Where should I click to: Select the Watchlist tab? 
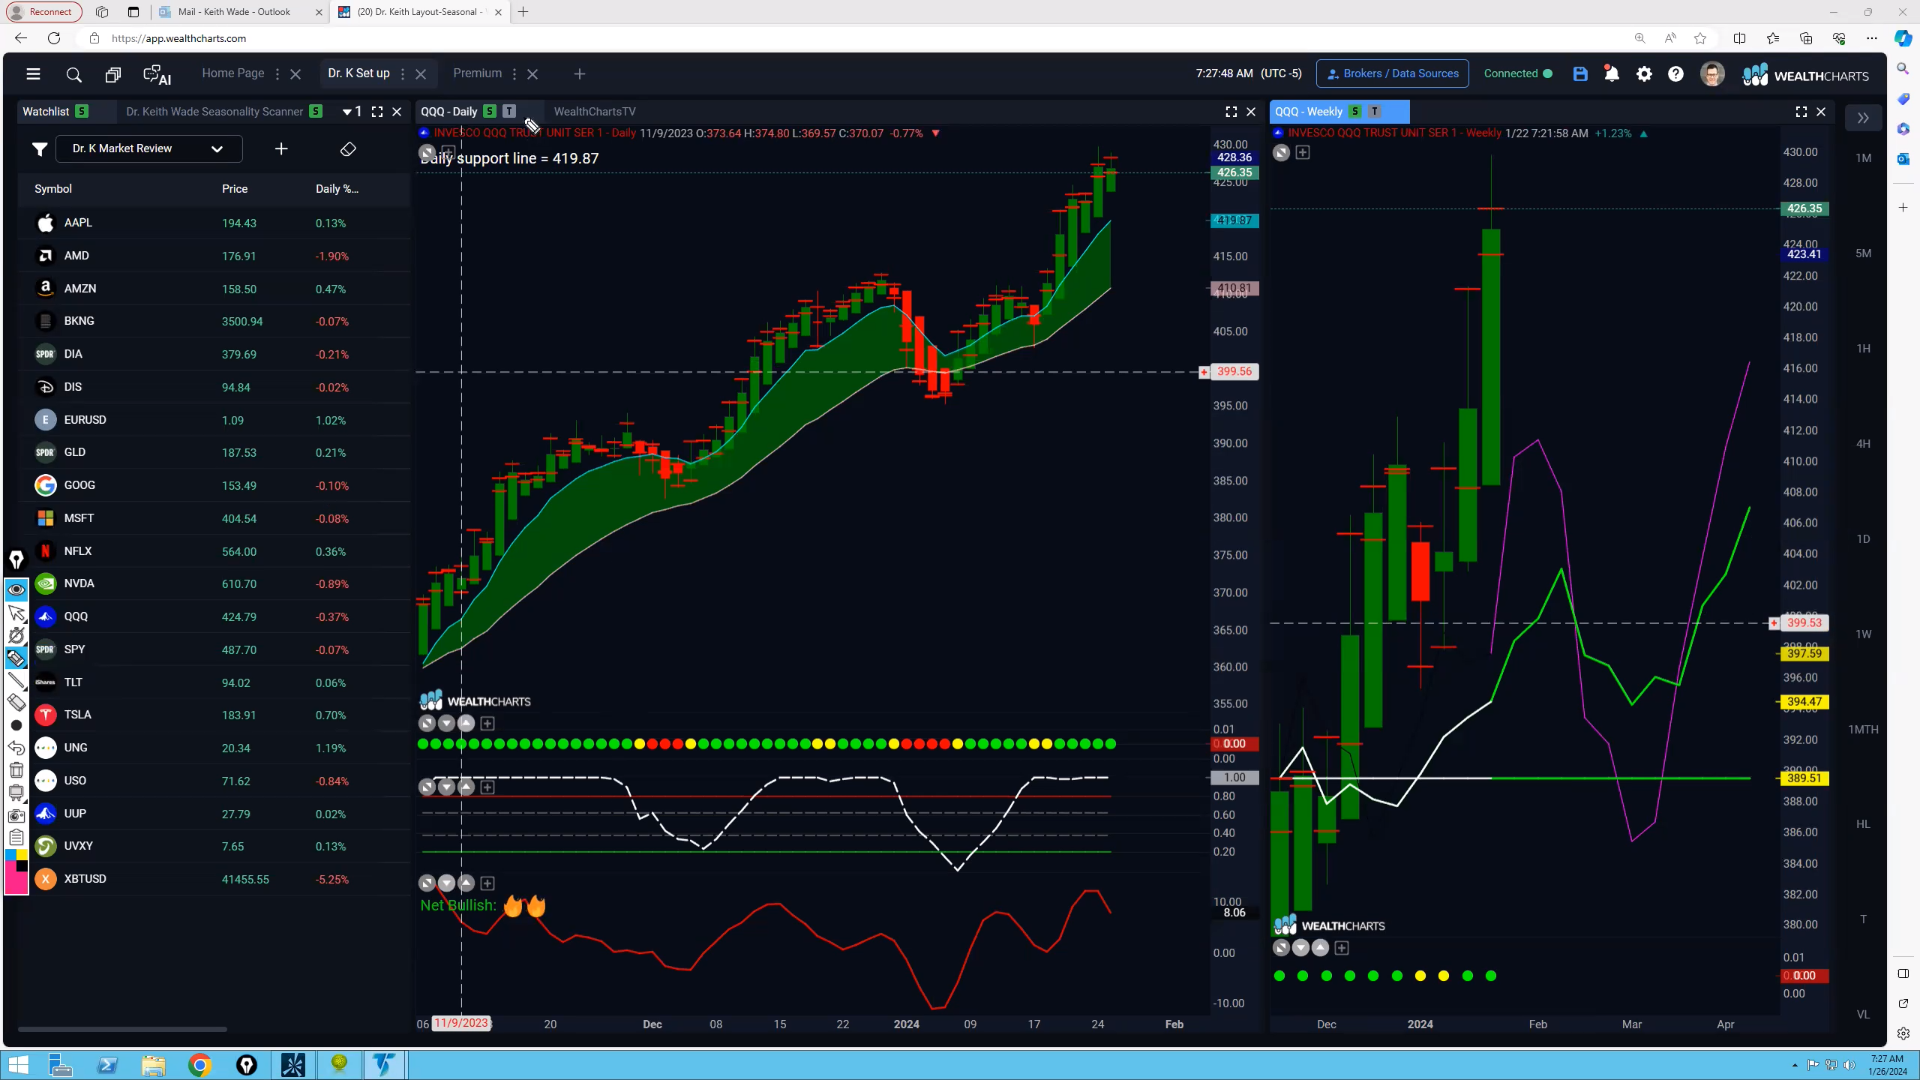(x=46, y=112)
